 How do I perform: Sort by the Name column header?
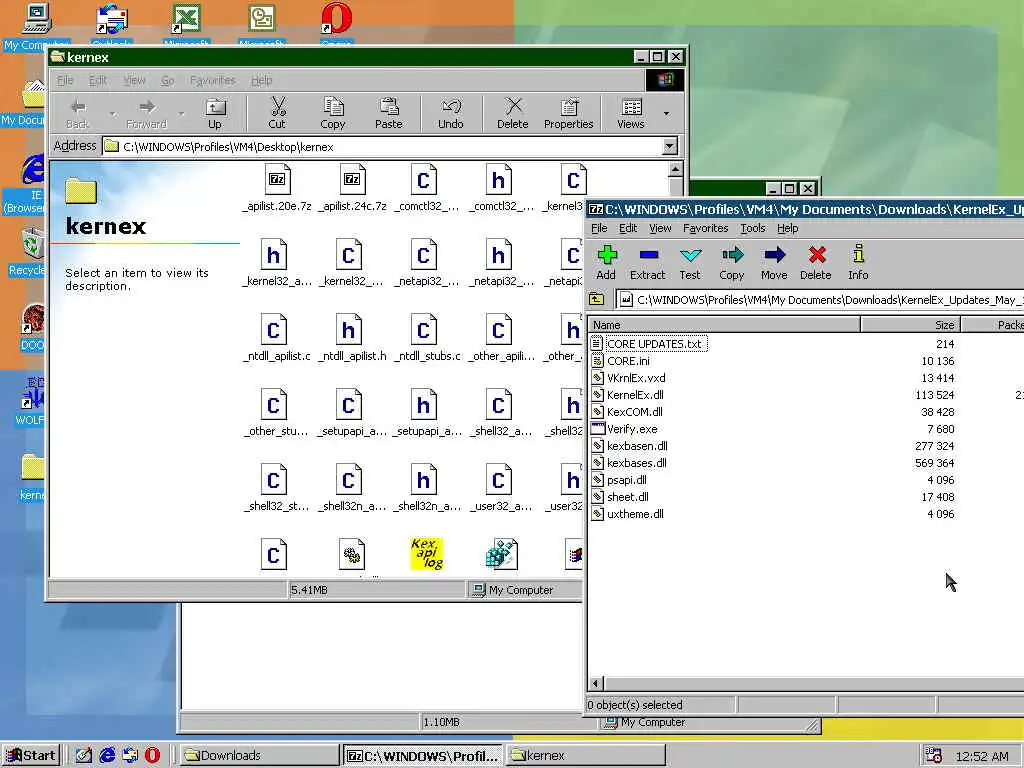point(724,325)
